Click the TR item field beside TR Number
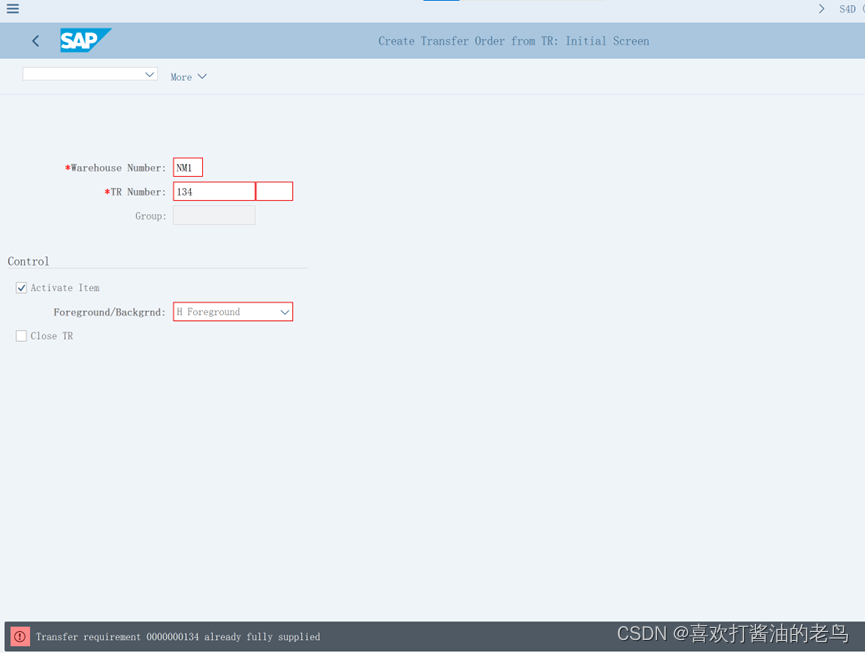This screenshot has height=653, width=865. tap(274, 191)
